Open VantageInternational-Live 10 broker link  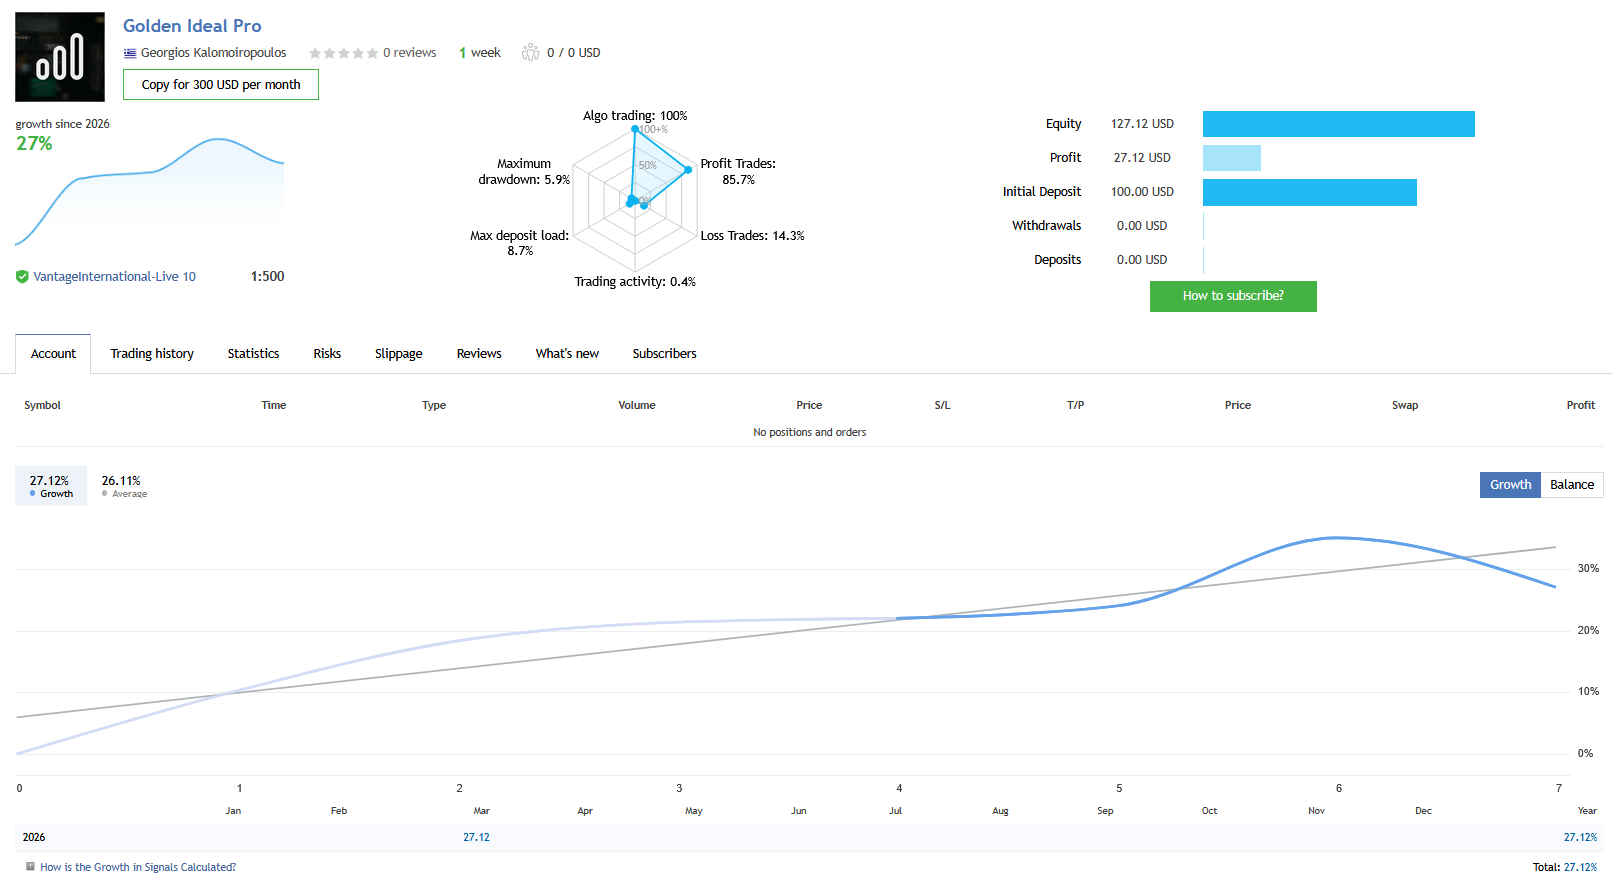(114, 277)
